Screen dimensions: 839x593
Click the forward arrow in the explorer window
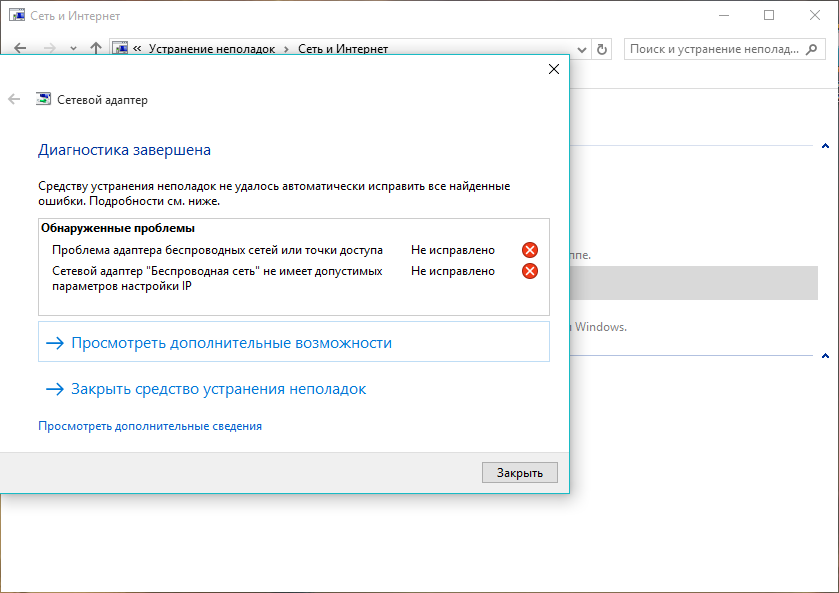(x=49, y=48)
